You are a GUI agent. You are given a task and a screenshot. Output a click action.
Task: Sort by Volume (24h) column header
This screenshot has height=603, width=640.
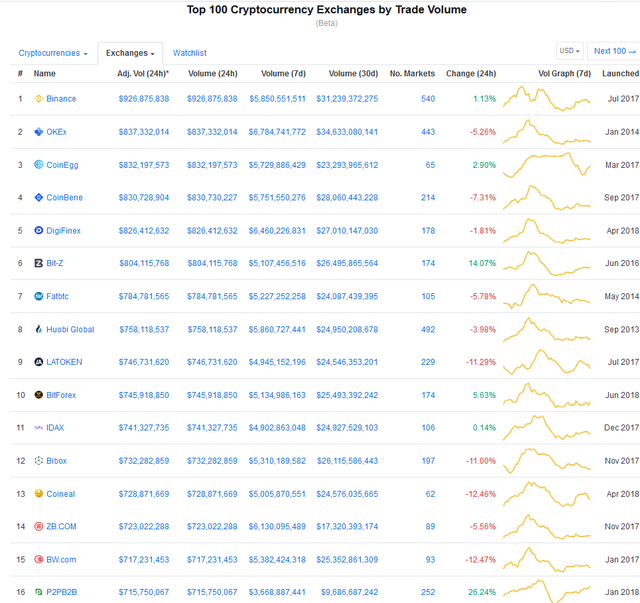coord(213,73)
